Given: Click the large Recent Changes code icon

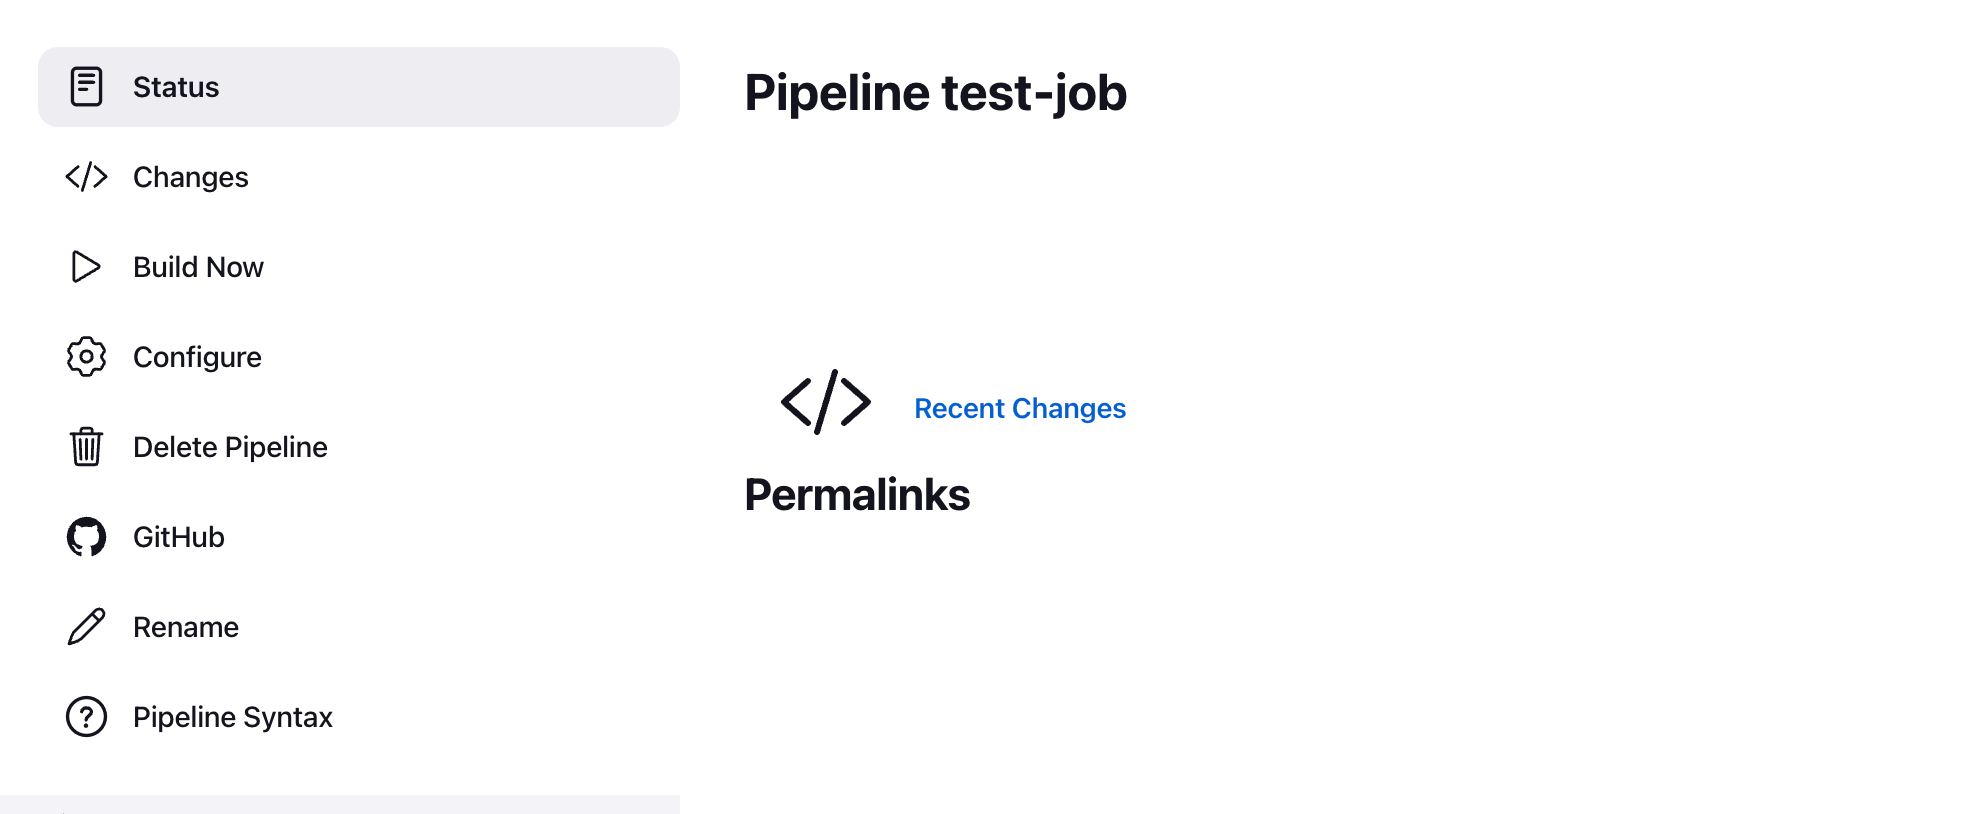Looking at the screenshot, I should pyautogui.click(x=825, y=402).
